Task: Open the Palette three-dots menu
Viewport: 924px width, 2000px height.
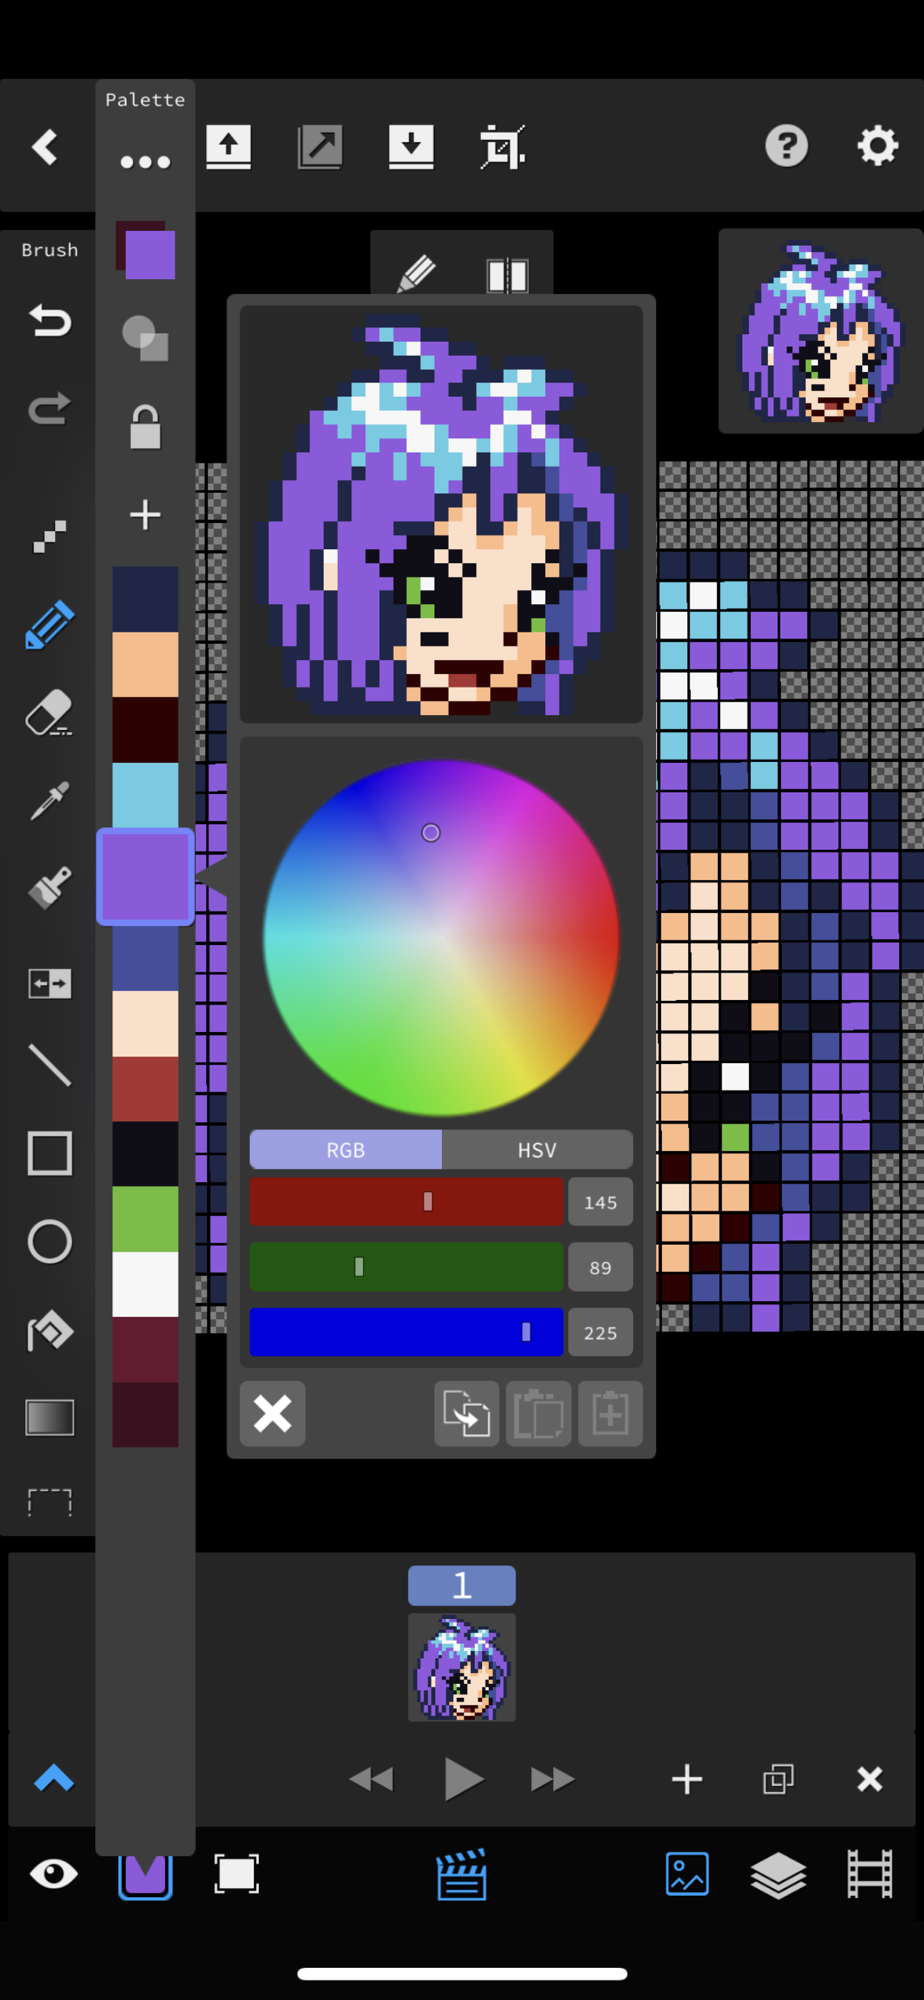Action: coord(145,162)
